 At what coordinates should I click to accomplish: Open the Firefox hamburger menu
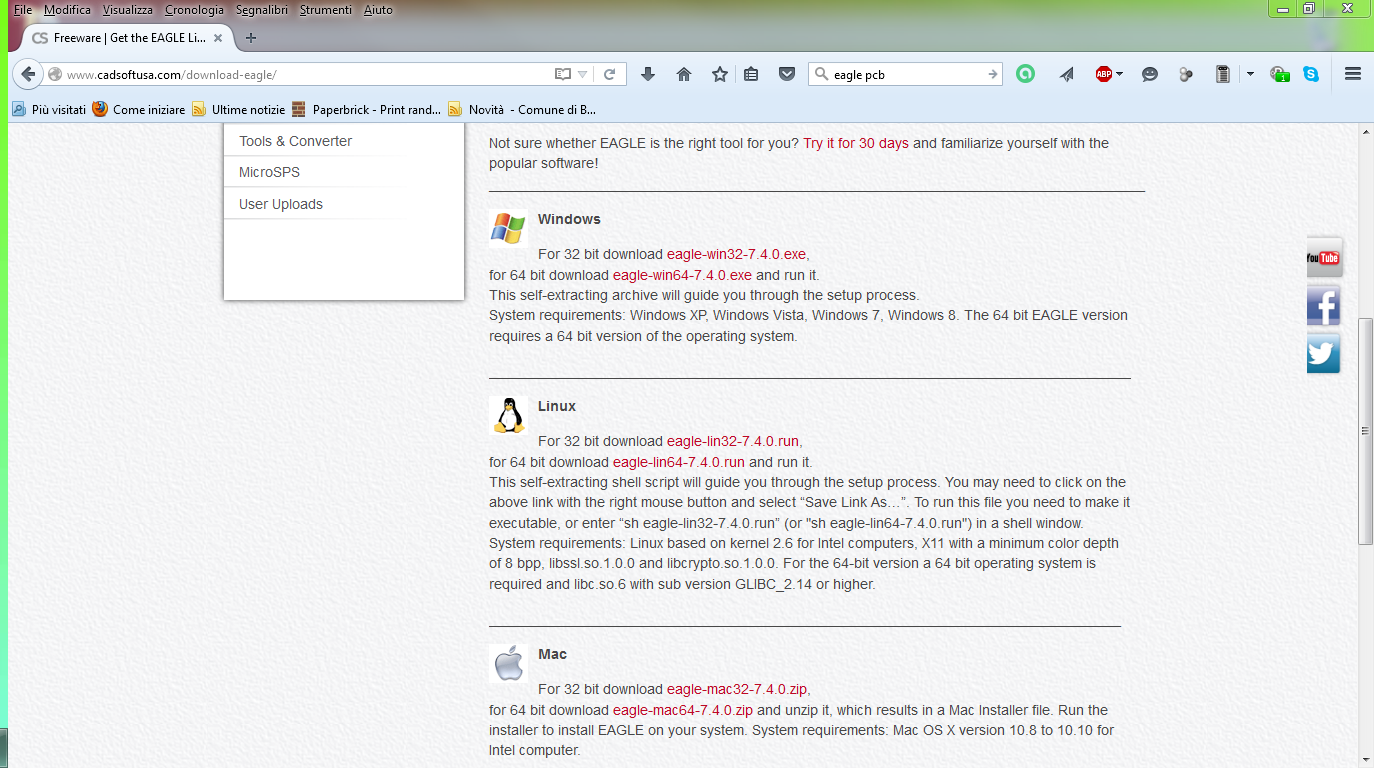[x=1353, y=74]
